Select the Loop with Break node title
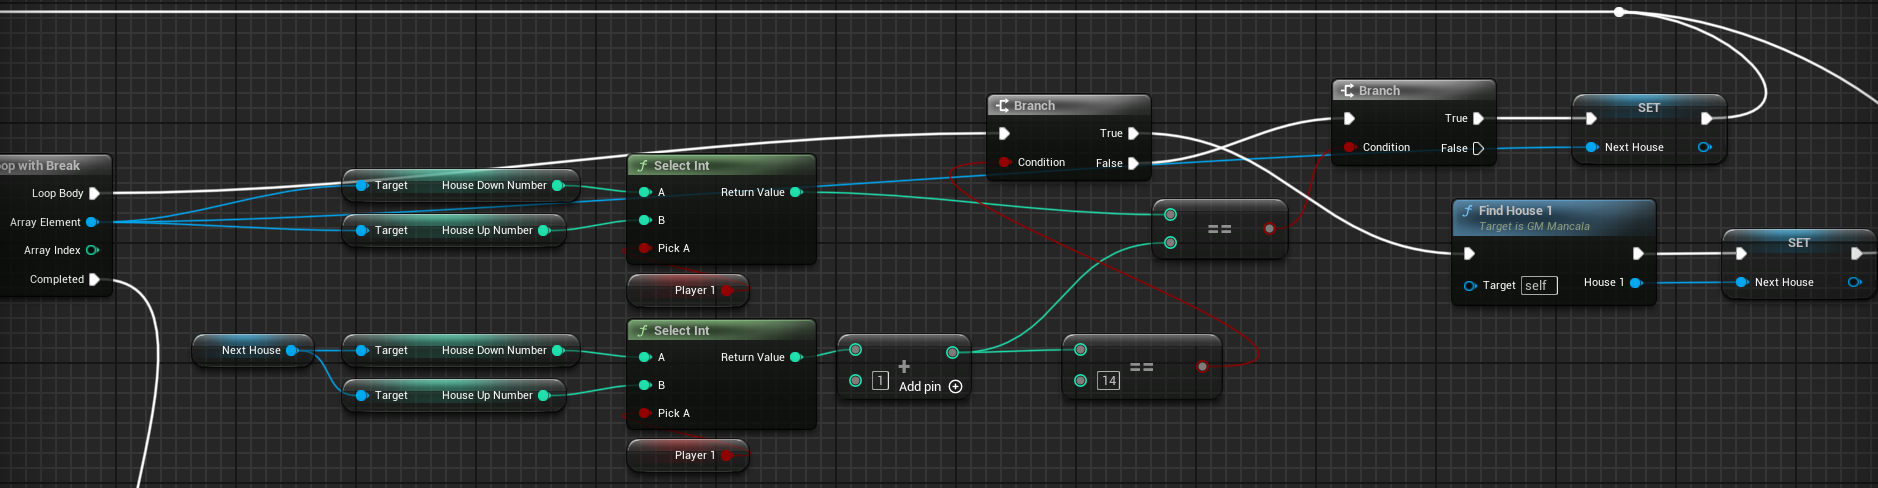Image resolution: width=1878 pixels, height=488 pixels. point(45,166)
